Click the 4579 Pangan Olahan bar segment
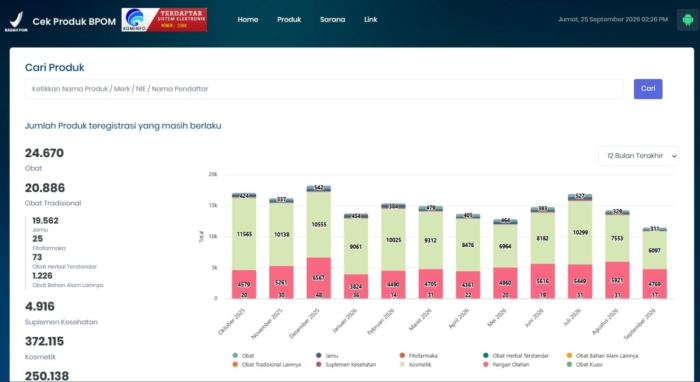 point(244,284)
